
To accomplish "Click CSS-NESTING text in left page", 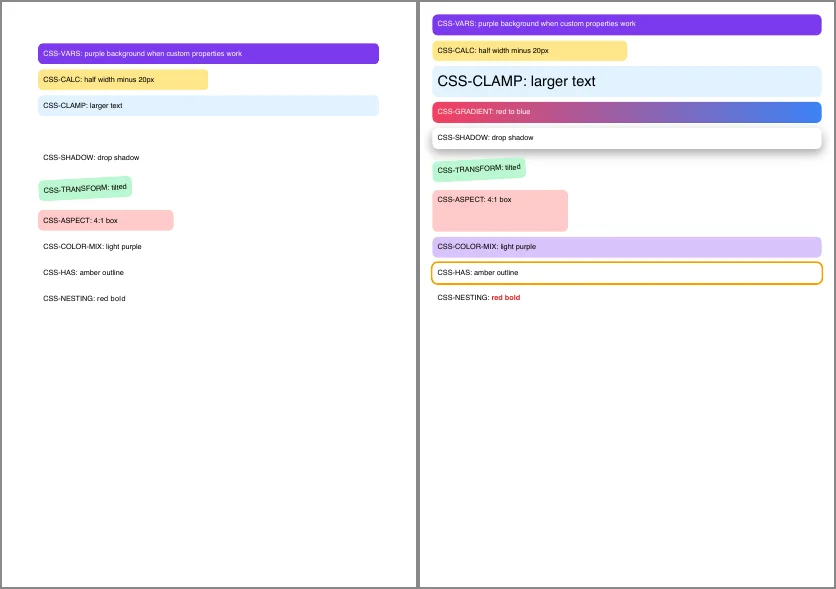I will [84, 298].
